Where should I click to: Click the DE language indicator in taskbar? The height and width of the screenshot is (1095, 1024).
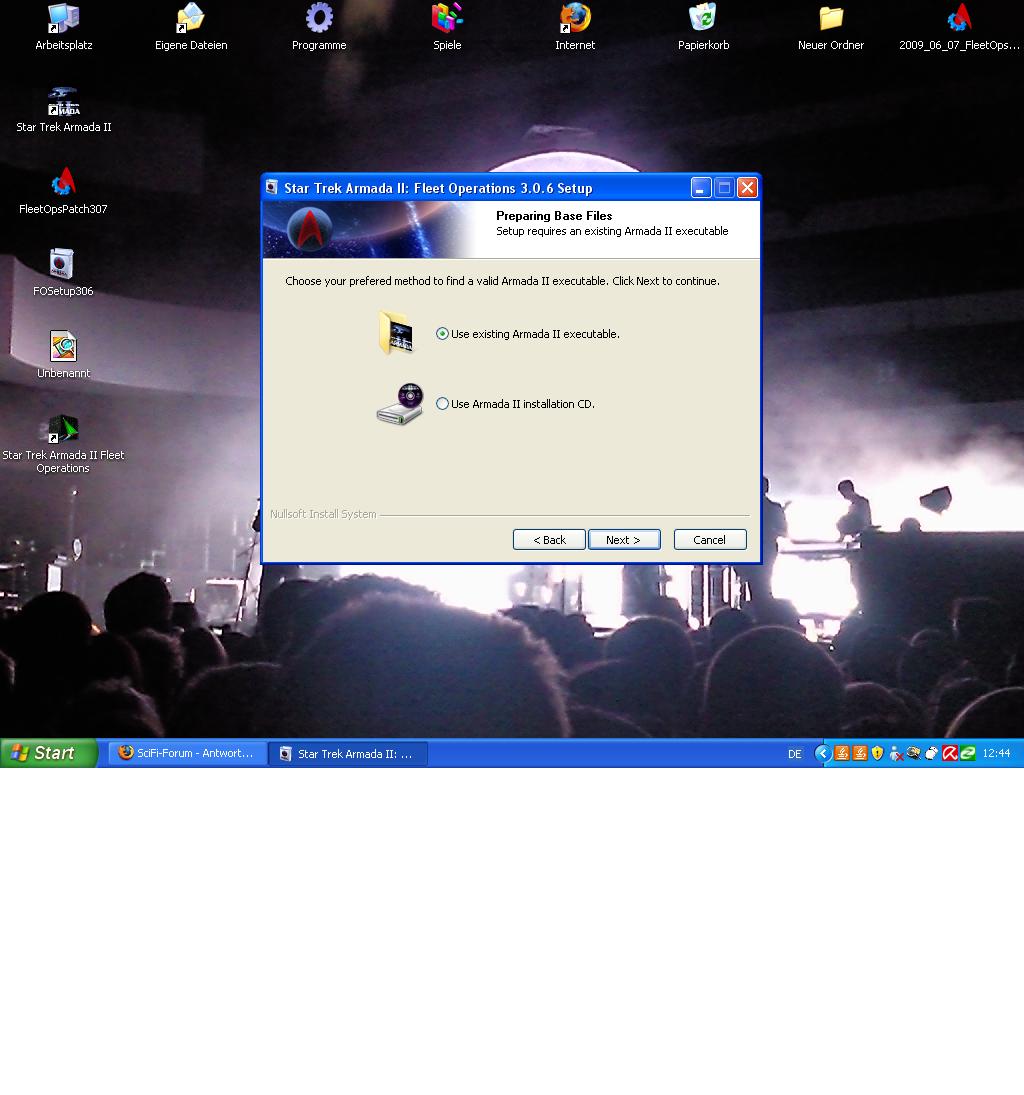pos(795,754)
